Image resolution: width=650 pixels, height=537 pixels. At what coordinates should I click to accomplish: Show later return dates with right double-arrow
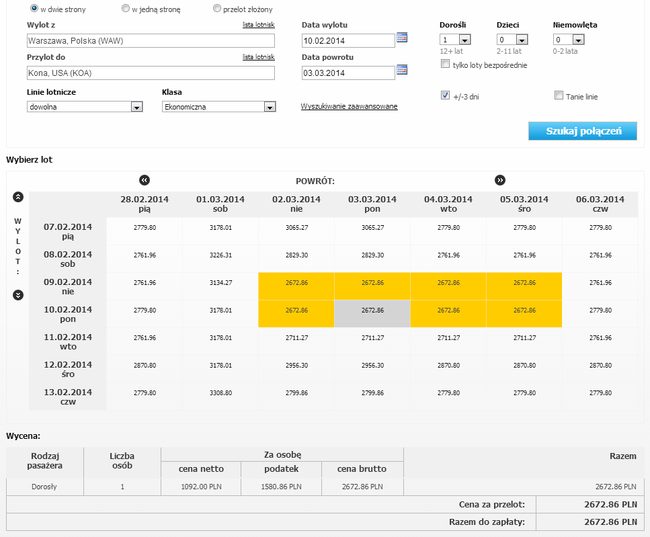coord(500,180)
